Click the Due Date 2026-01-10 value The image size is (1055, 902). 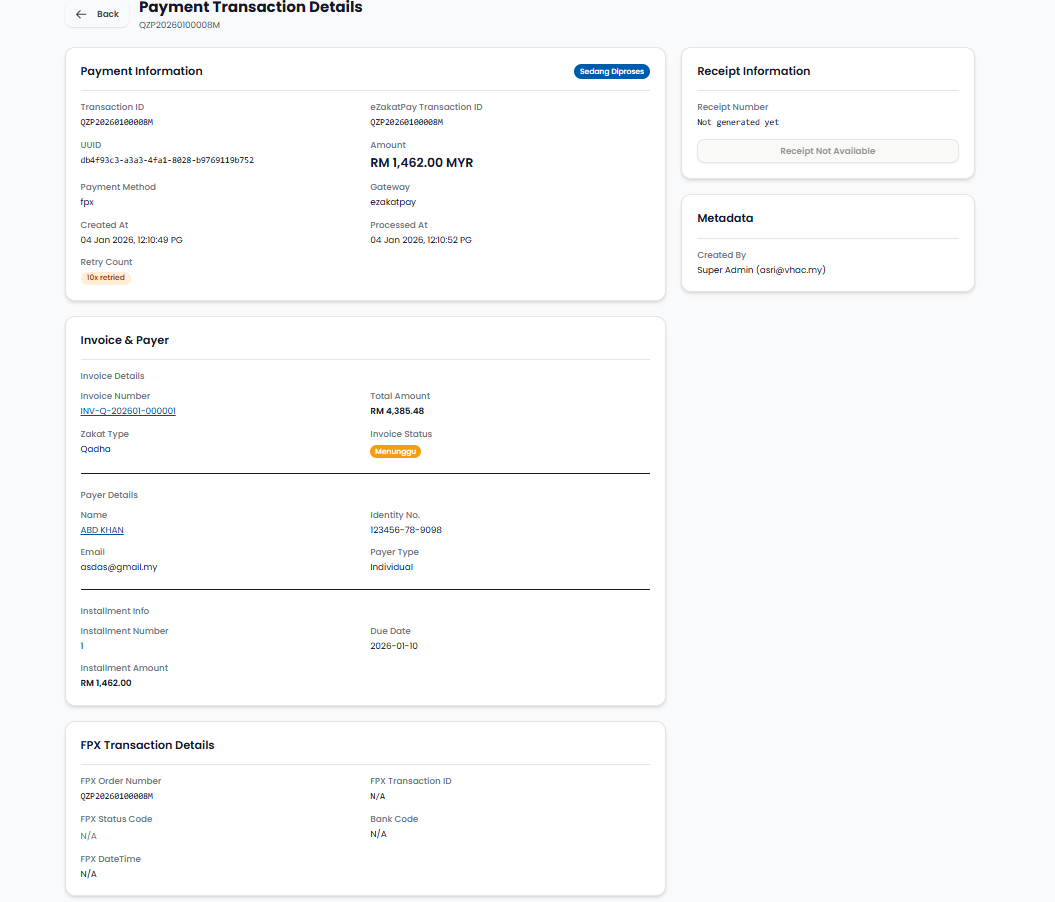[x=394, y=646]
